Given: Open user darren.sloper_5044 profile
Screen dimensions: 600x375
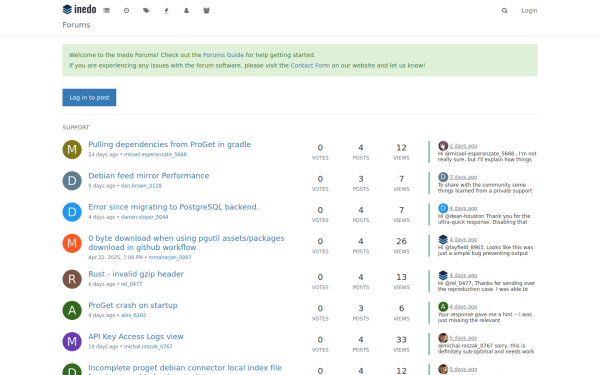Looking at the screenshot, I should pyautogui.click(x=144, y=217).
